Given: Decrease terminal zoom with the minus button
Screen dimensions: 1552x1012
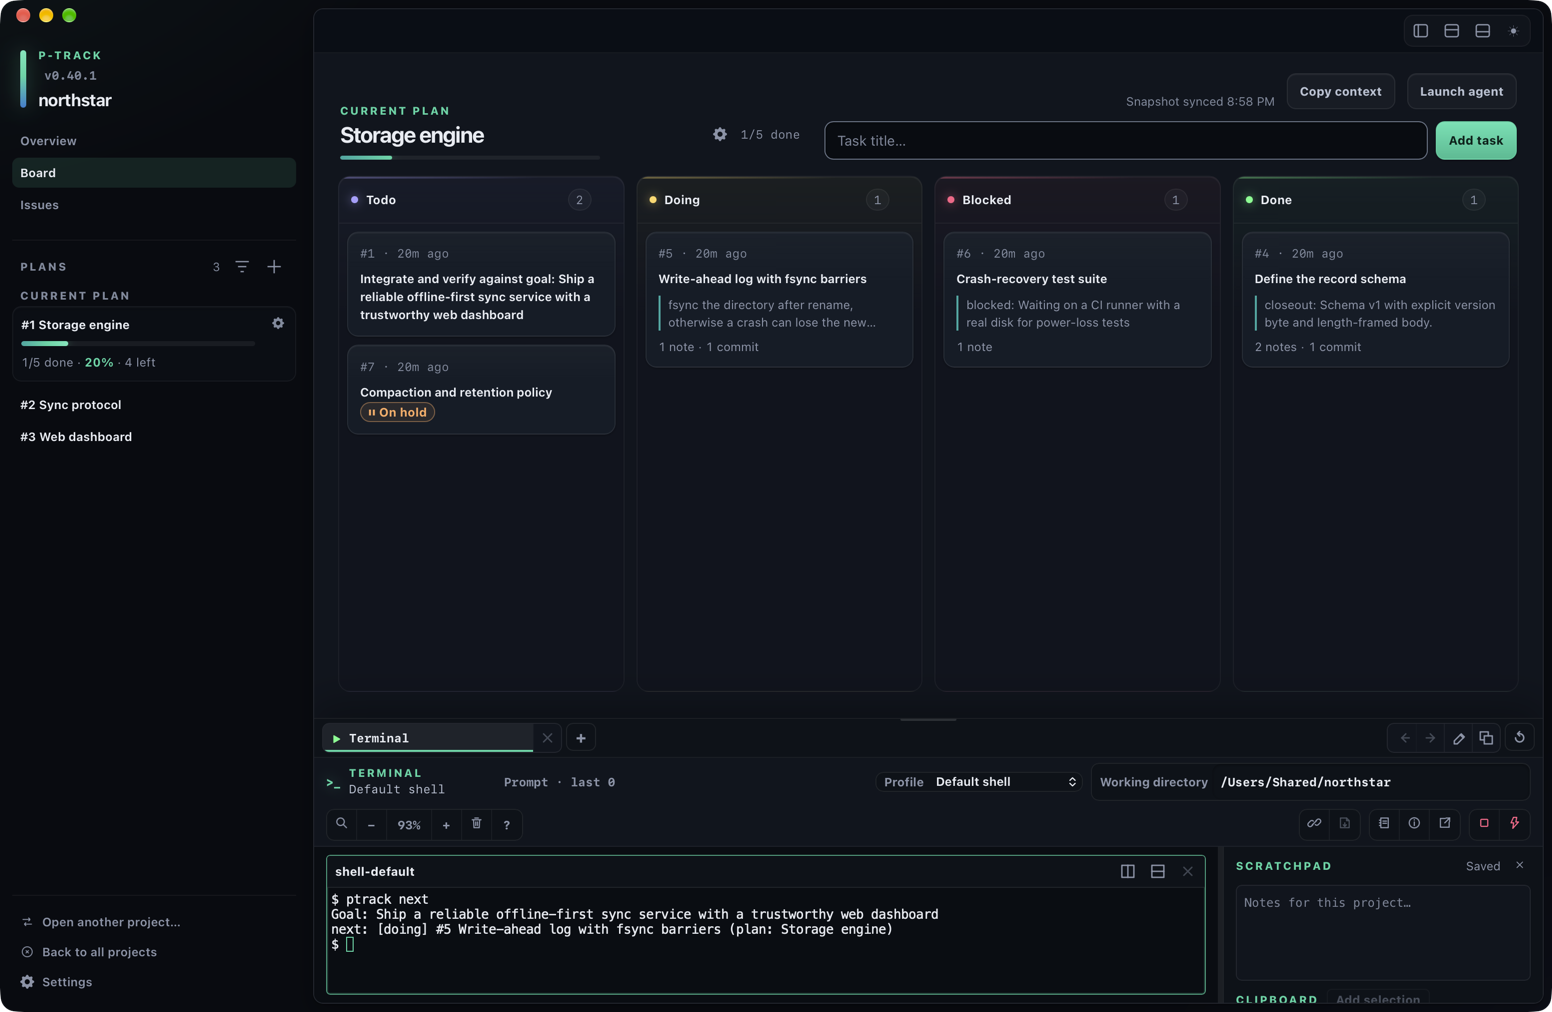Looking at the screenshot, I should (371, 825).
